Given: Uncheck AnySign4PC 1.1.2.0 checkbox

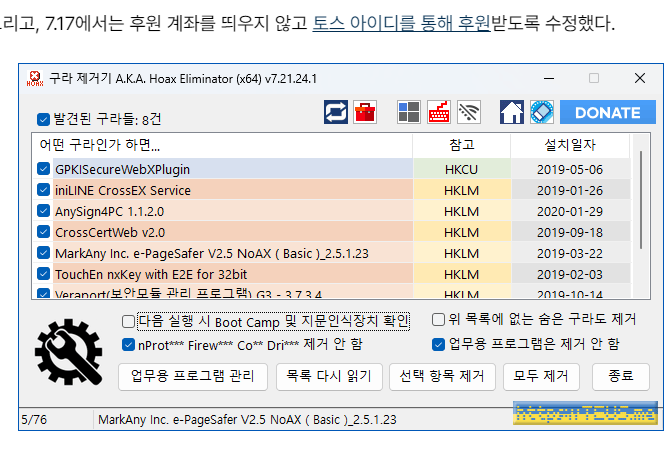Looking at the screenshot, I should click(x=43, y=210).
